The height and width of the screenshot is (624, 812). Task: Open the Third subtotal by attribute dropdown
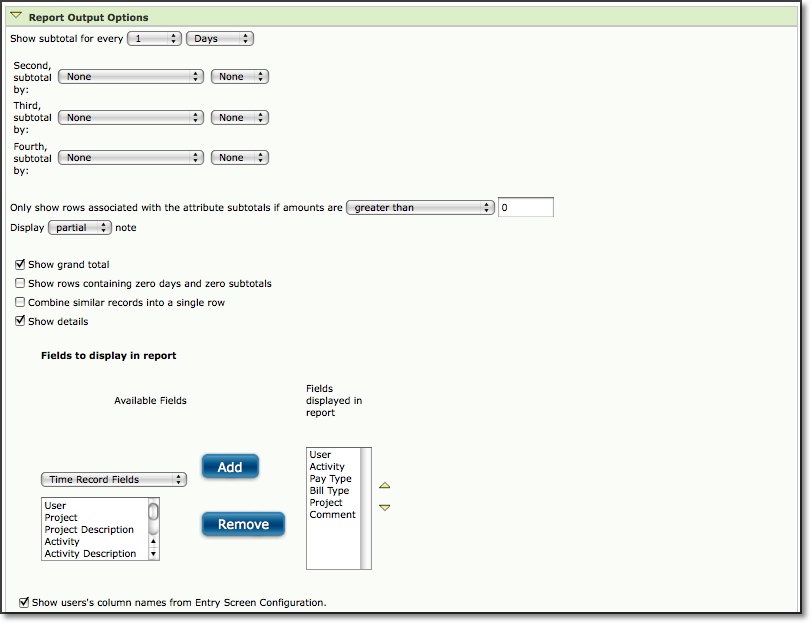coord(130,118)
